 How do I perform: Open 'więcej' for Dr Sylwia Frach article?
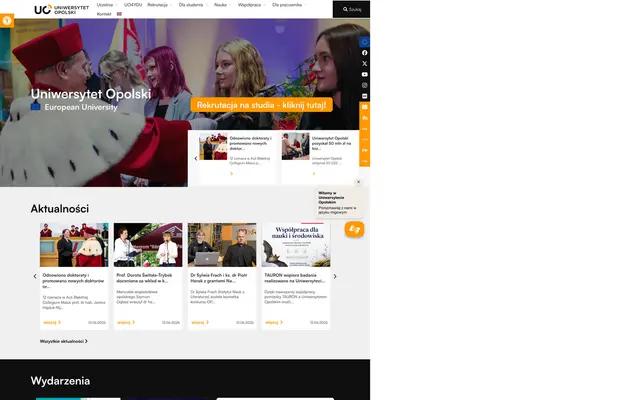coord(200,322)
